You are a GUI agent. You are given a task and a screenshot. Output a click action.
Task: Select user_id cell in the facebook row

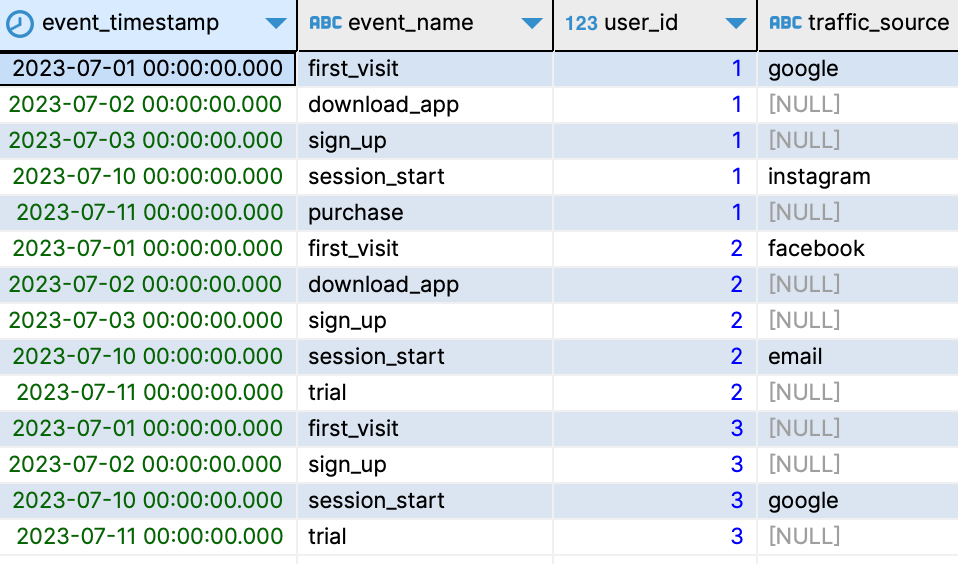pos(655,249)
